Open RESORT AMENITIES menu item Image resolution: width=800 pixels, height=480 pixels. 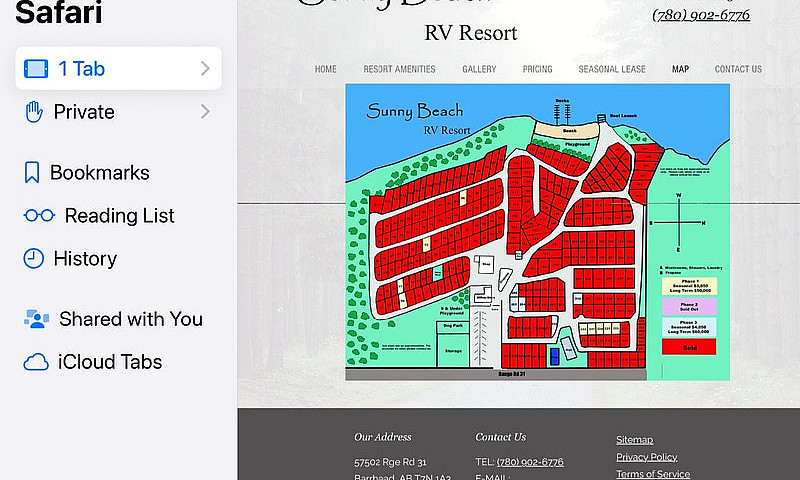click(x=399, y=69)
